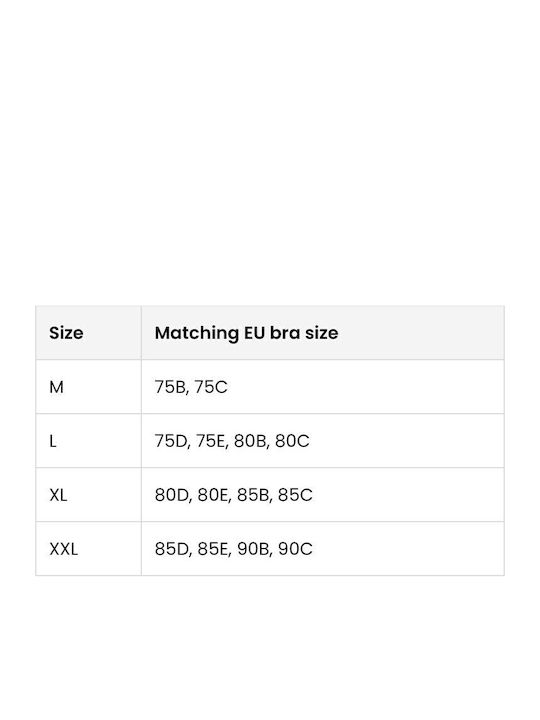Click the 90B text in row XXL
This screenshot has height=720, width=540.
point(254,549)
